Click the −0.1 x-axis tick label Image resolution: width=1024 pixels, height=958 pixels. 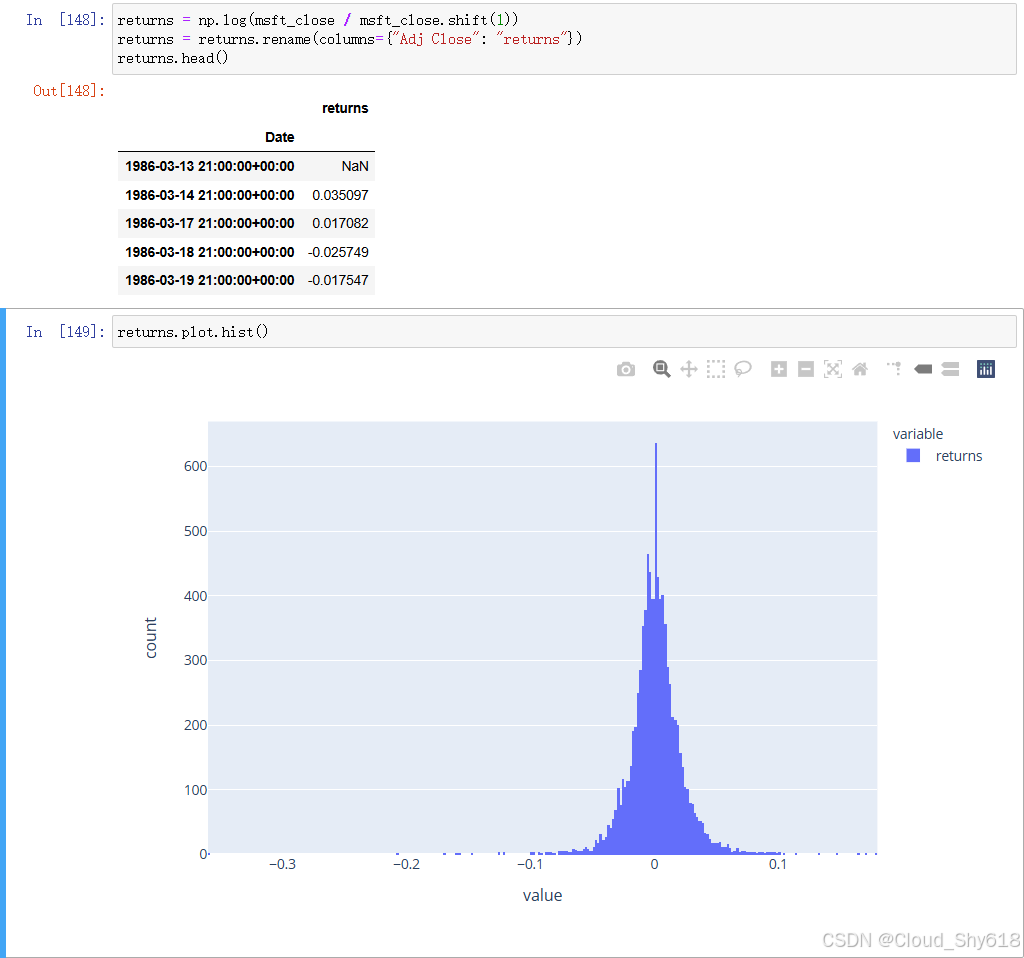click(530, 865)
